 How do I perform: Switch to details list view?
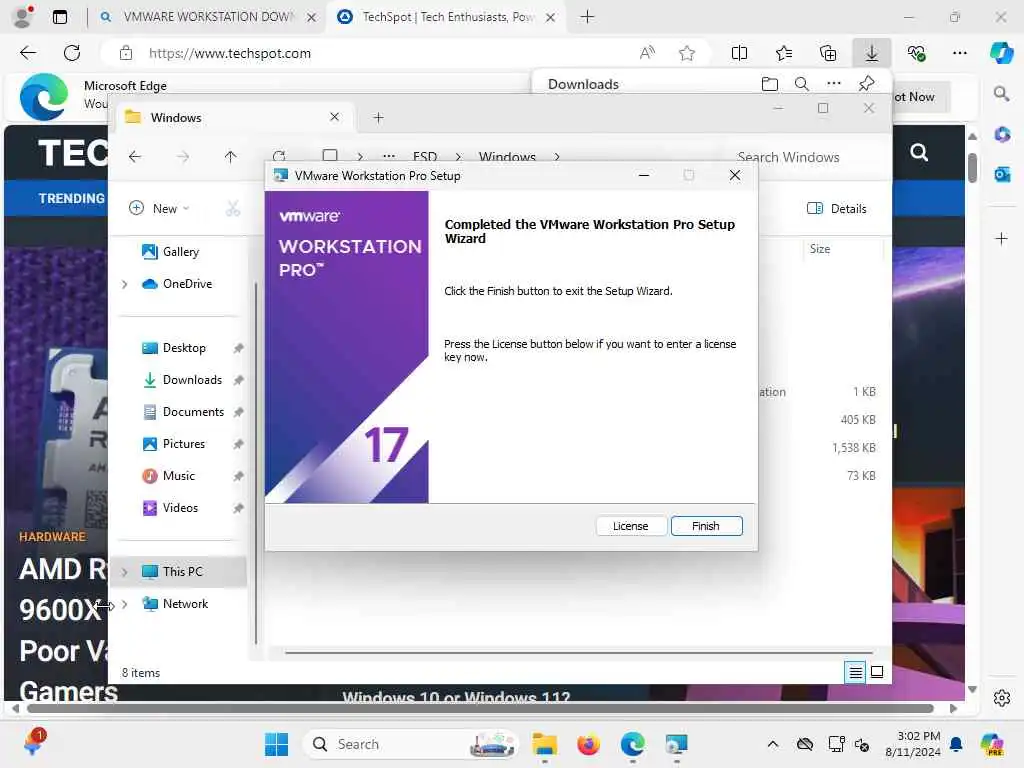tap(856, 672)
